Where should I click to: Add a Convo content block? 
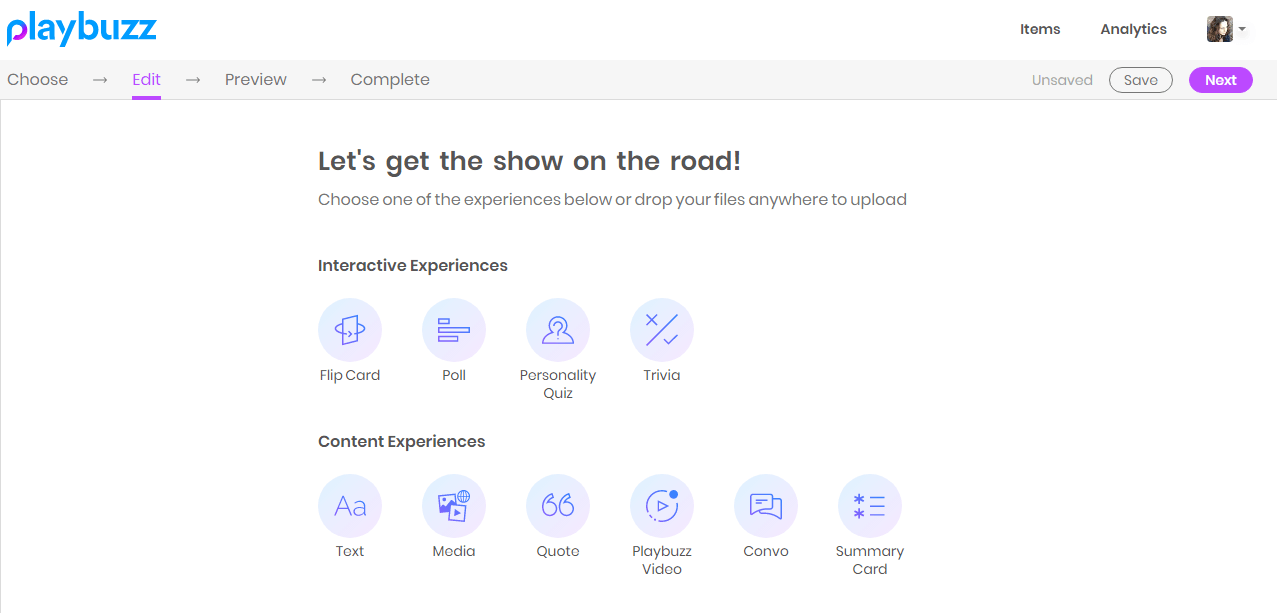click(766, 506)
